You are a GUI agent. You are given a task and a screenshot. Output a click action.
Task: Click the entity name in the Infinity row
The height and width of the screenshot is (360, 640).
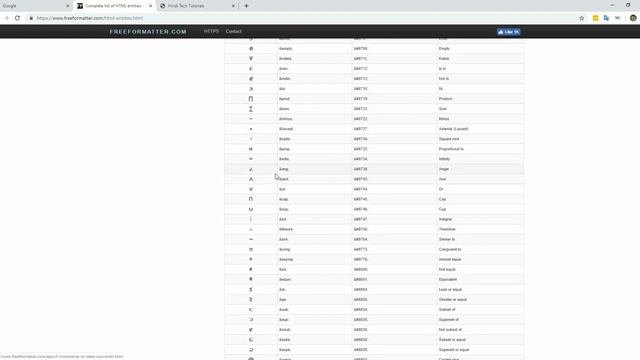click(284, 159)
